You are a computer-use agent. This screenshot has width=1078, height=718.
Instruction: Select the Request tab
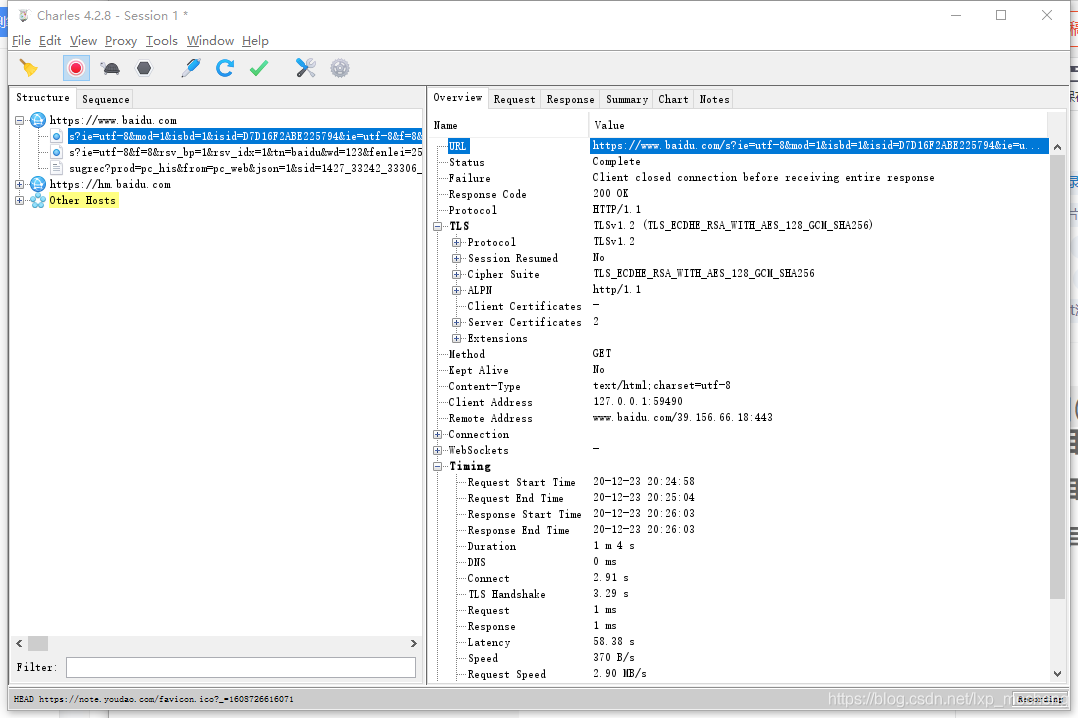pyautogui.click(x=514, y=99)
